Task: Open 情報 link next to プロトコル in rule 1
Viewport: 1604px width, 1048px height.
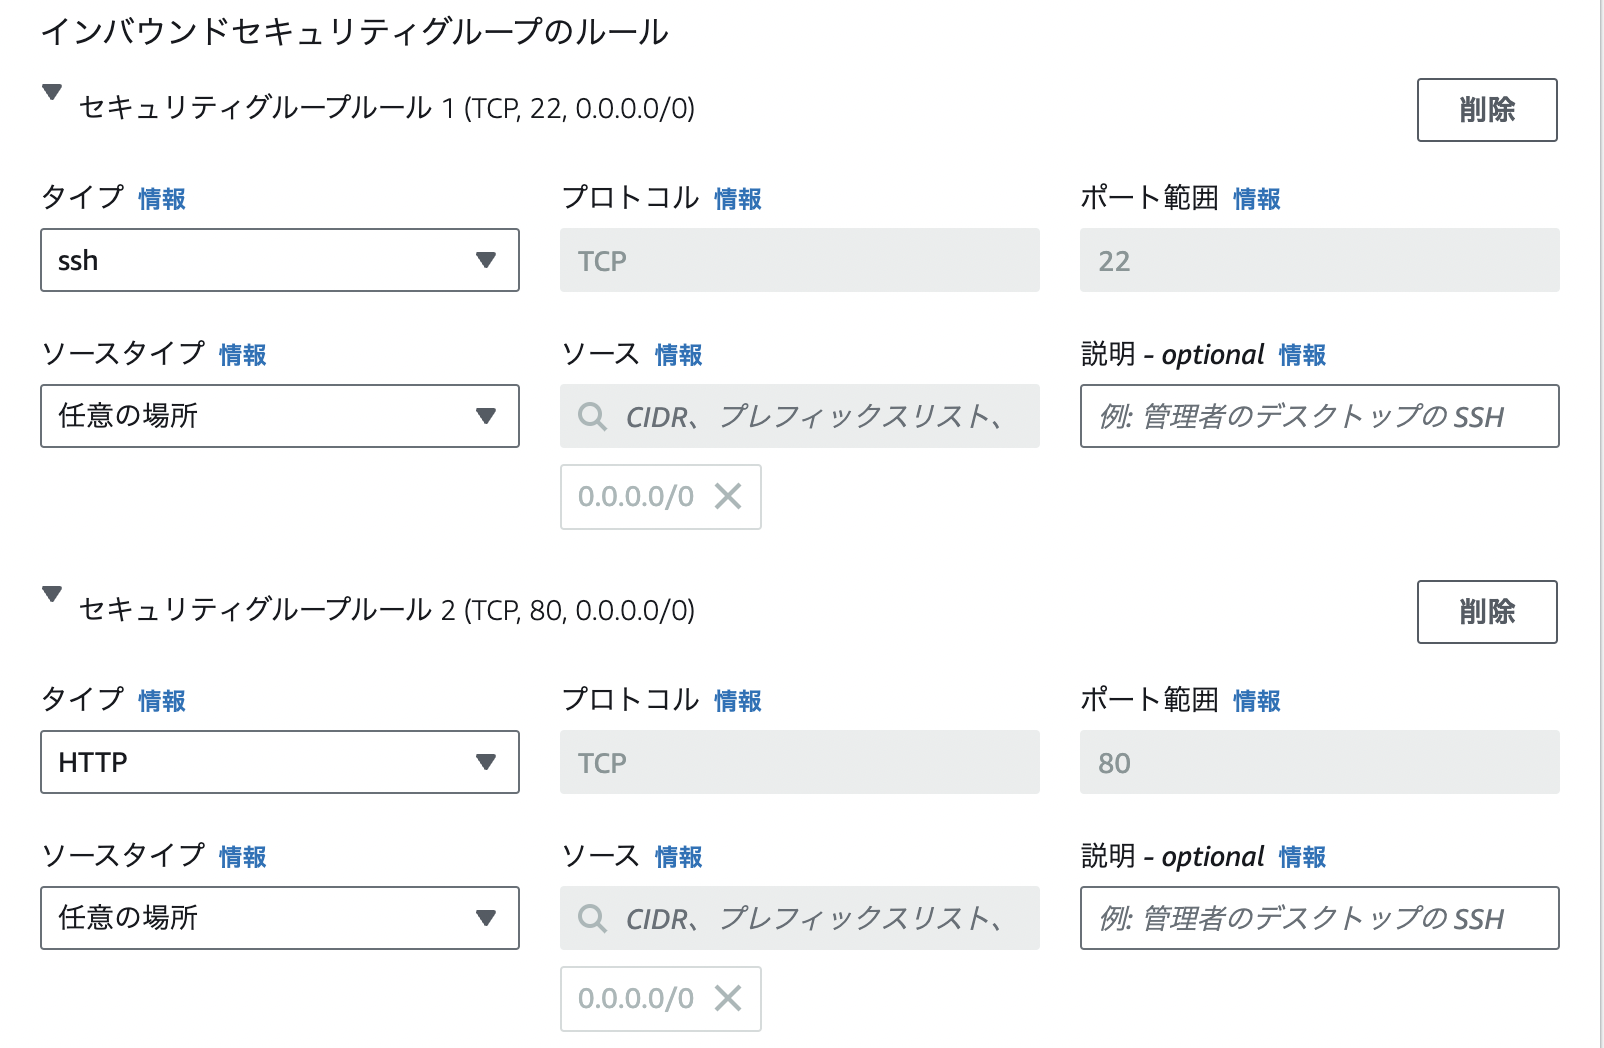Action: coord(738,199)
